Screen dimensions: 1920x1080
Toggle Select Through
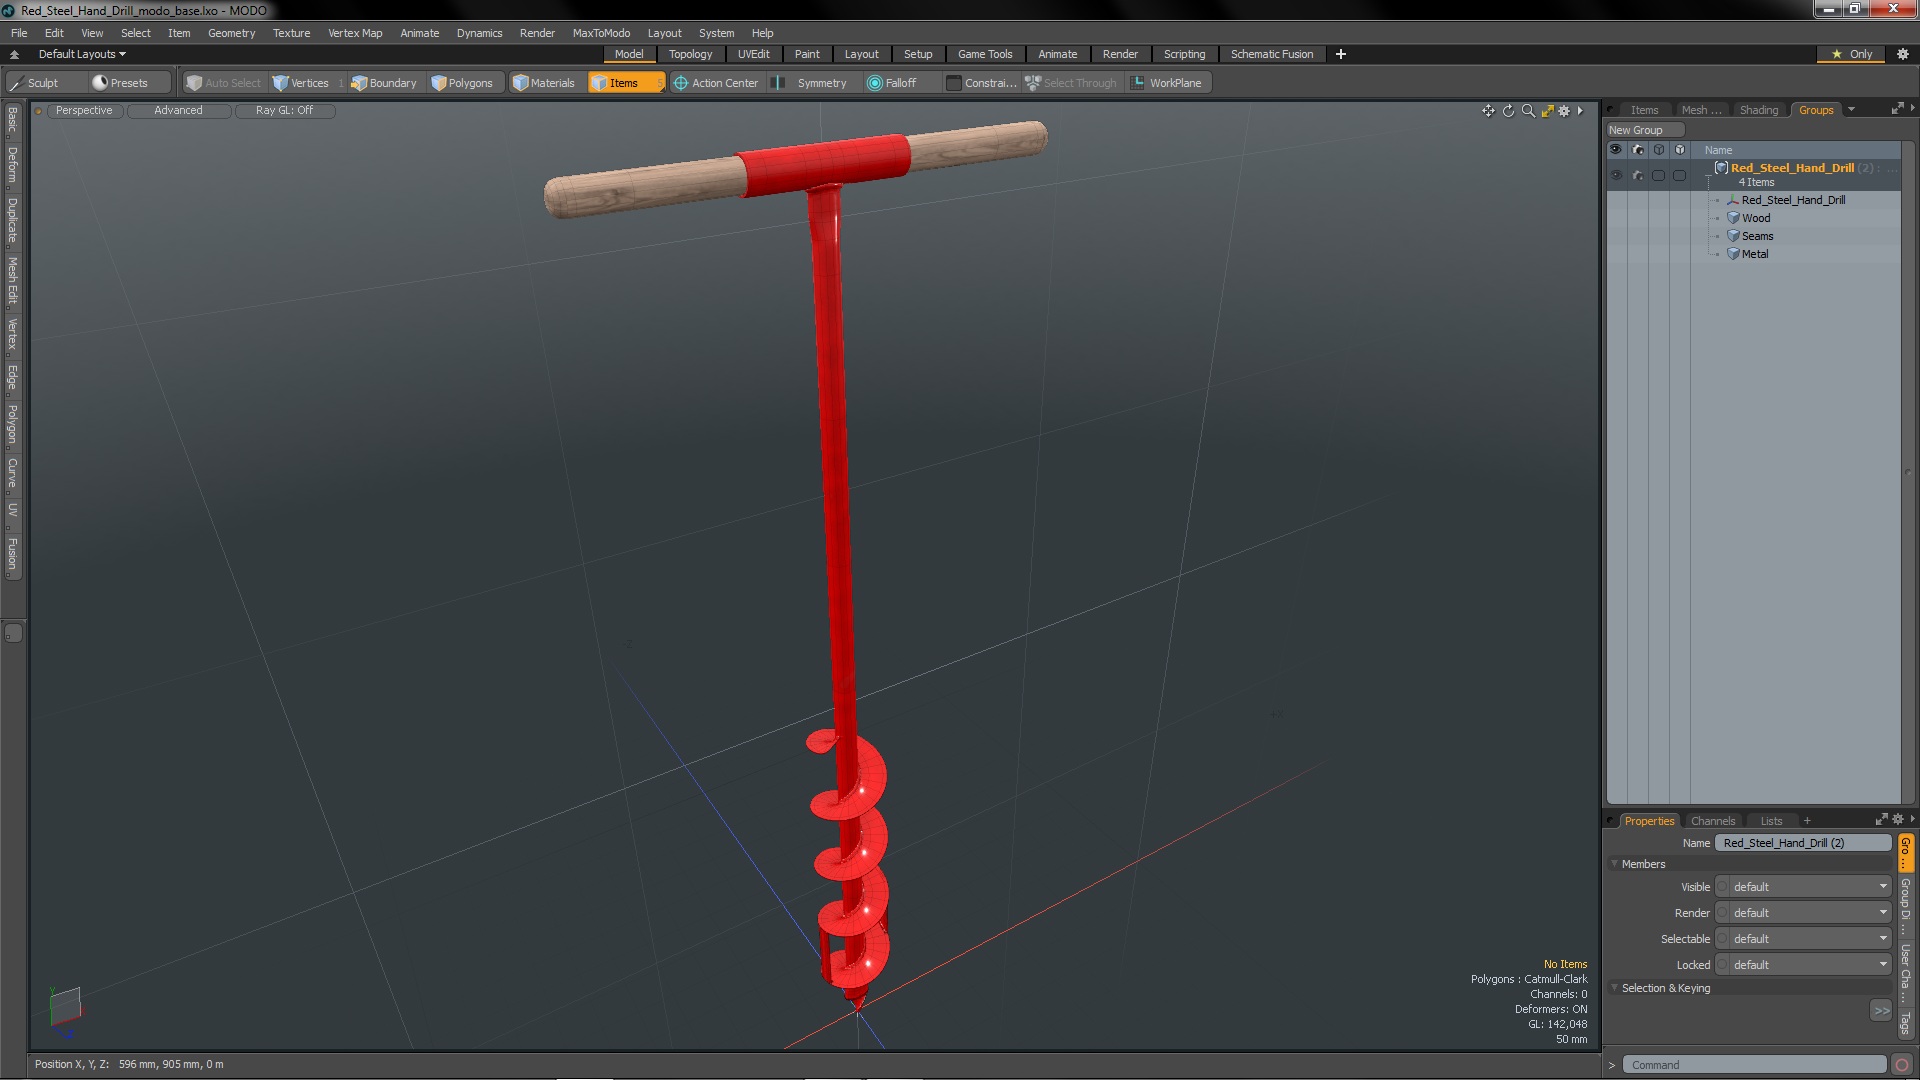click(1071, 83)
